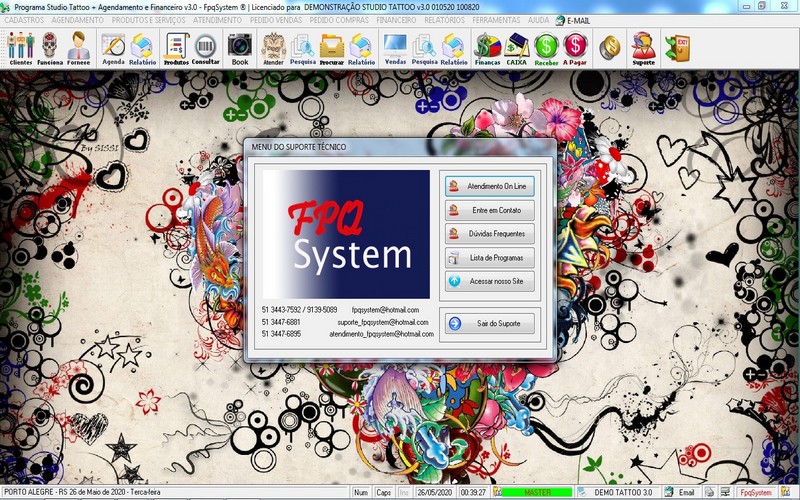Screen dimensions: 800x500
Task: Open the RELATÓRIOS menu
Action: click(x=444, y=20)
